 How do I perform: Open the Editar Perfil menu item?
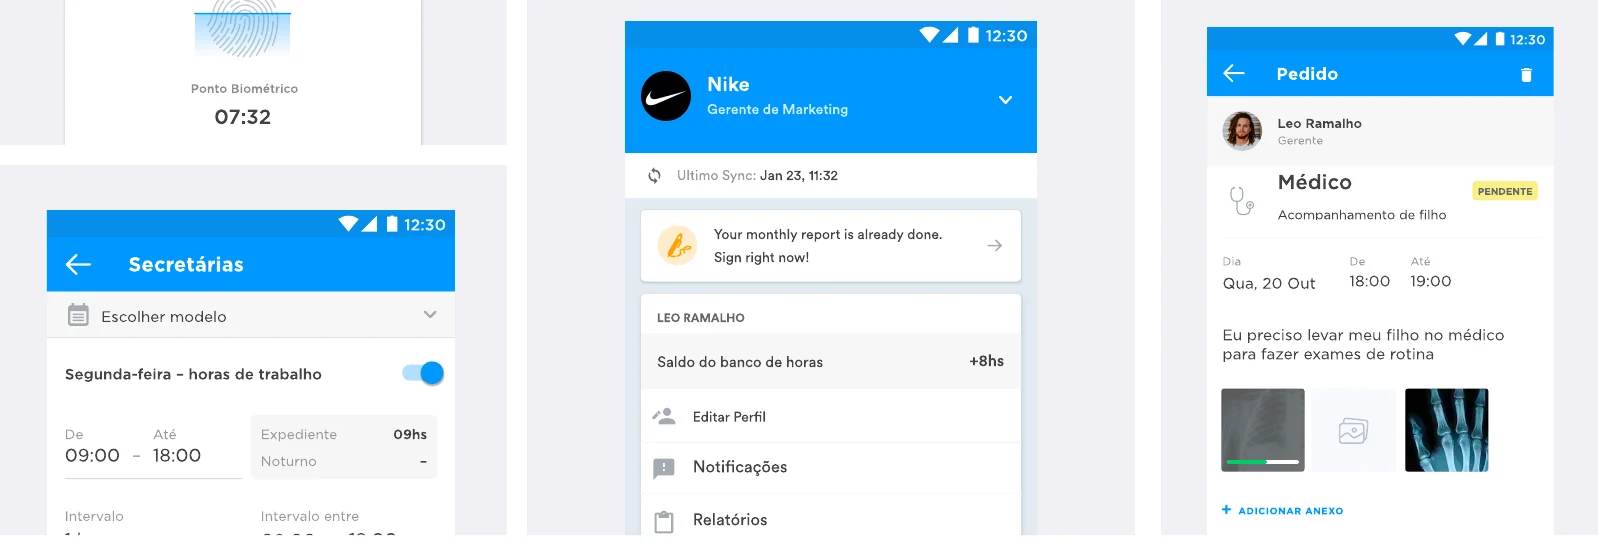[x=831, y=417]
